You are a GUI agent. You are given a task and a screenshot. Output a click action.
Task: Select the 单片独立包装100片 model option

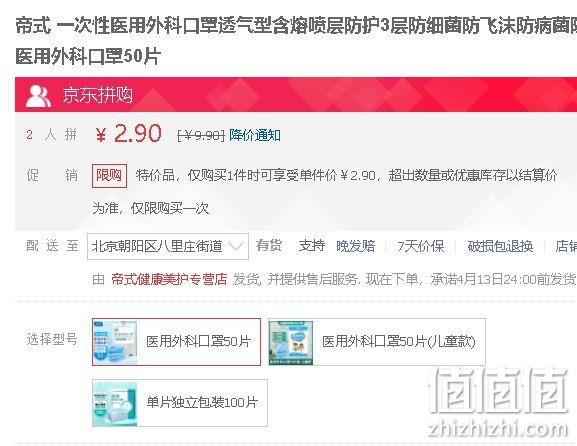(180, 403)
